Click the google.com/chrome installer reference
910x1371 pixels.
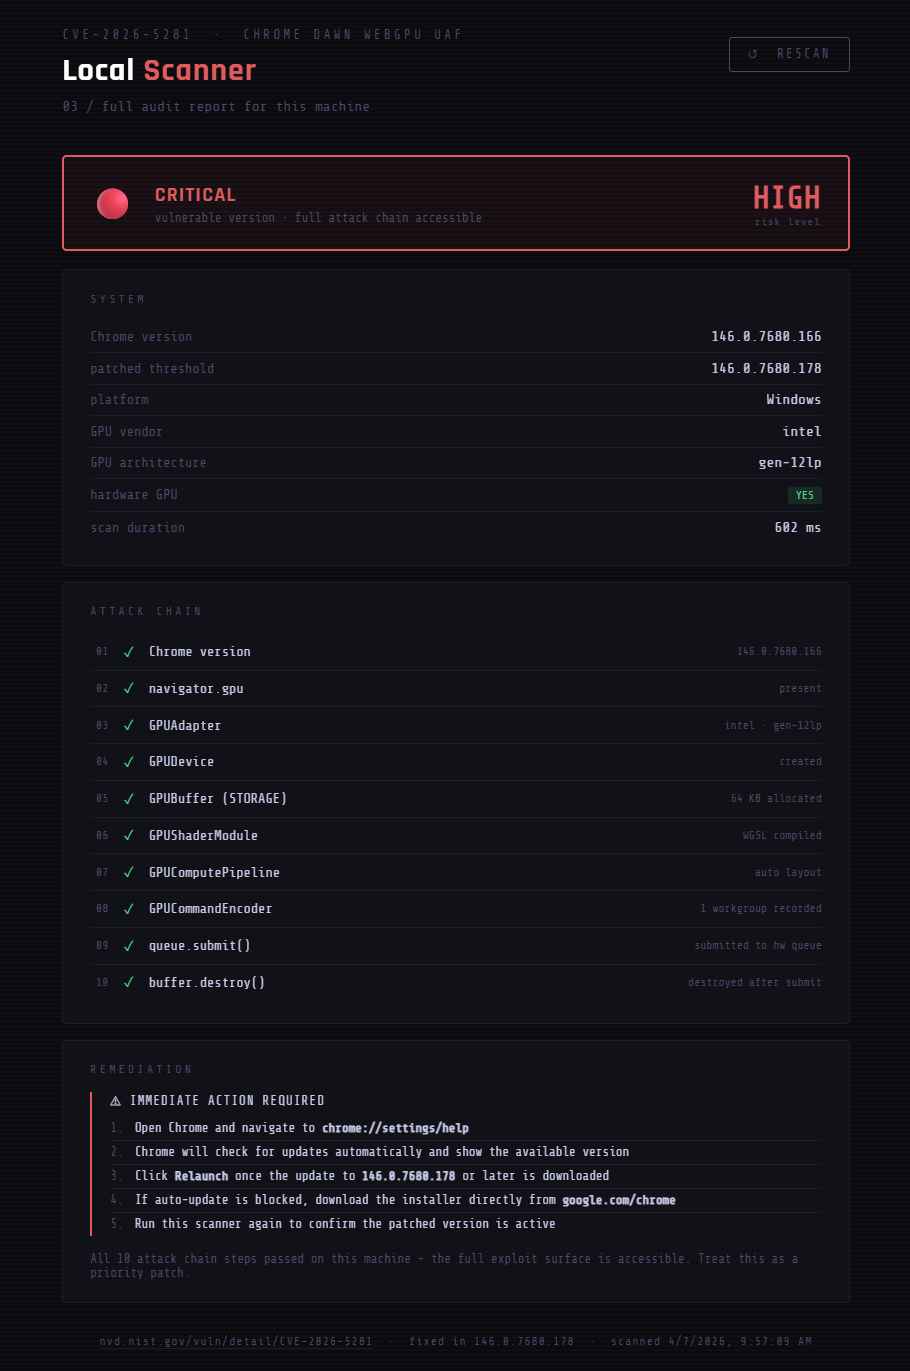click(x=618, y=1200)
